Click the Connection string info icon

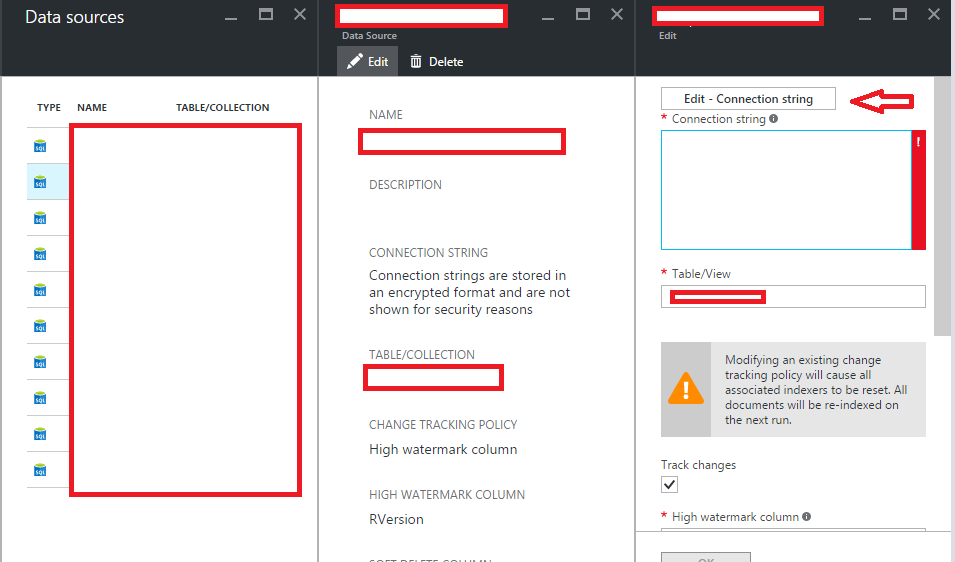(774, 119)
